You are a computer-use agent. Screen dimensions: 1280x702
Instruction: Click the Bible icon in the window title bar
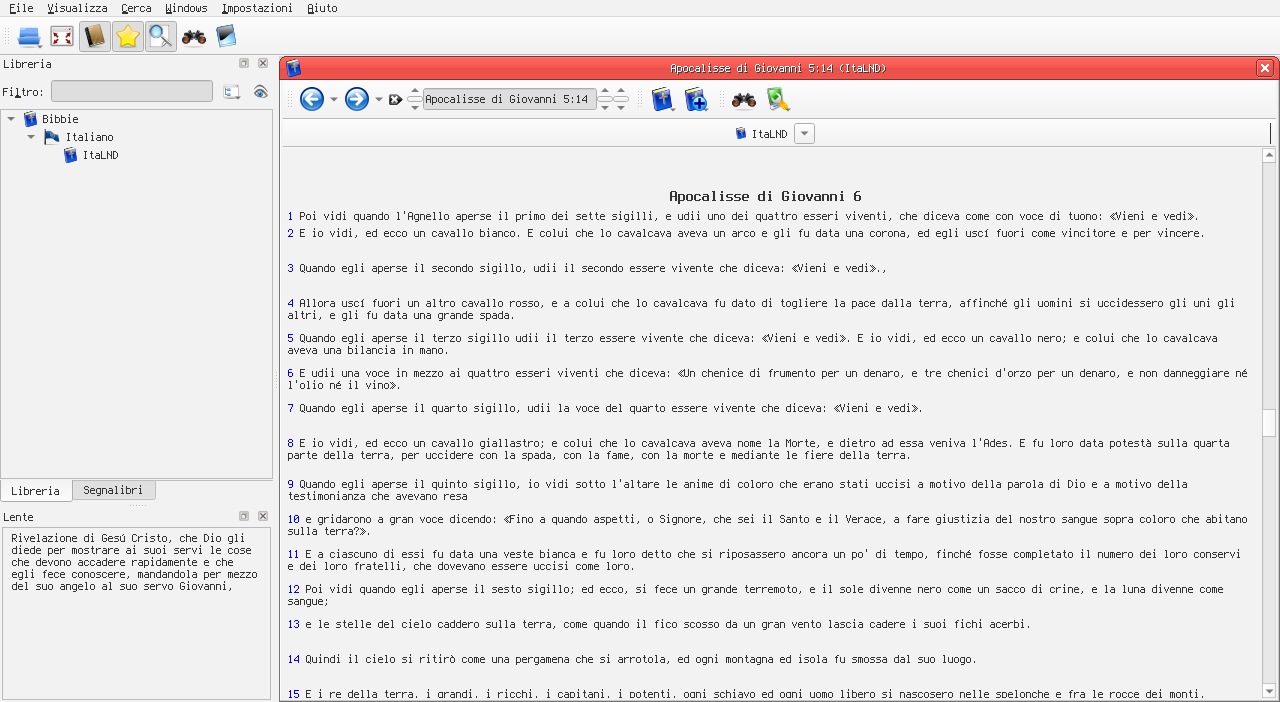293,68
